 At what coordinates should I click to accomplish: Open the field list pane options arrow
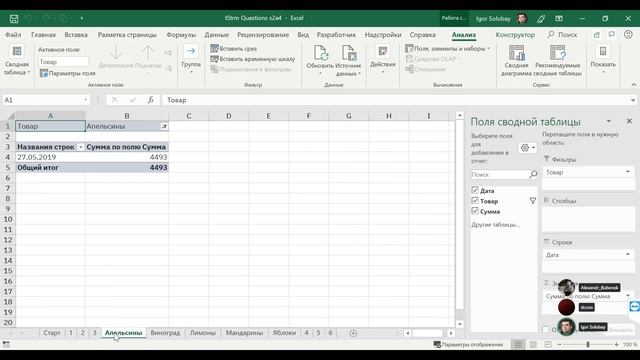tap(609, 122)
